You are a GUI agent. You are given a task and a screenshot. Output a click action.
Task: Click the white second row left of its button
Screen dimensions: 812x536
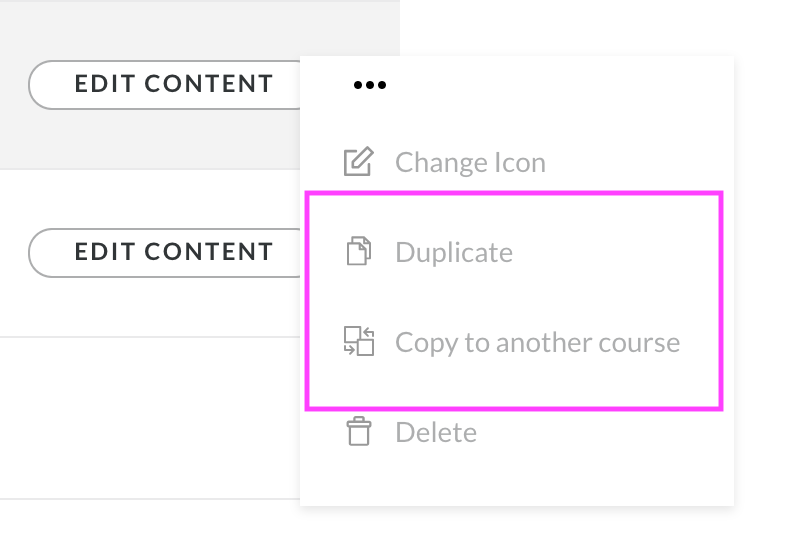[x=14, y=252]
